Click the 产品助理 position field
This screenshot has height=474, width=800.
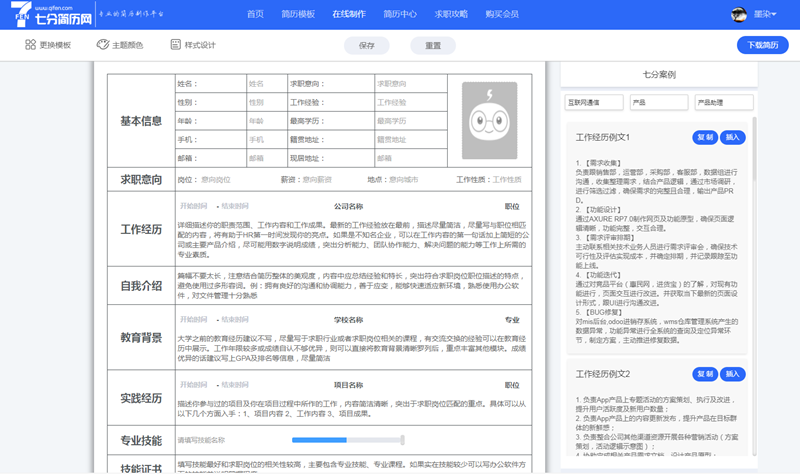723,103
